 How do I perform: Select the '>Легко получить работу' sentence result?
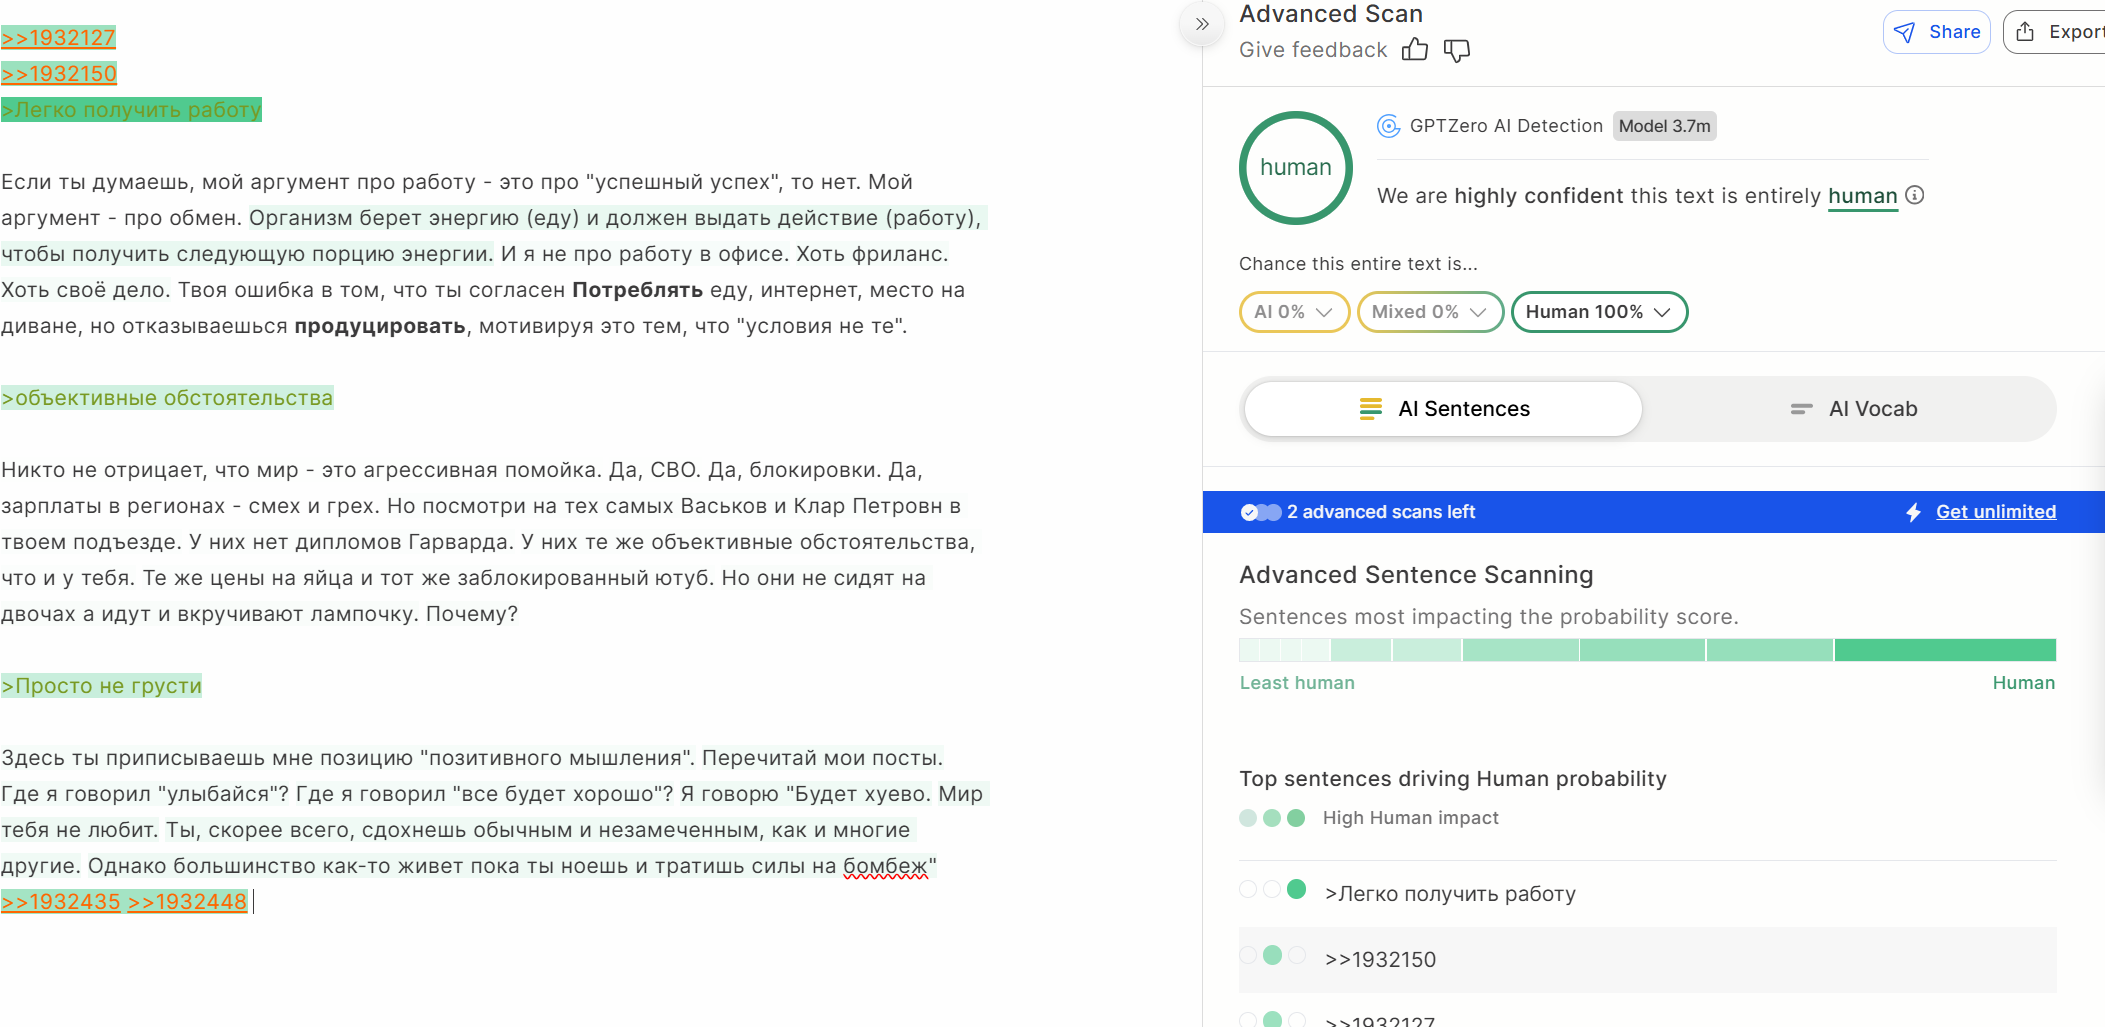coord(1449,894)
